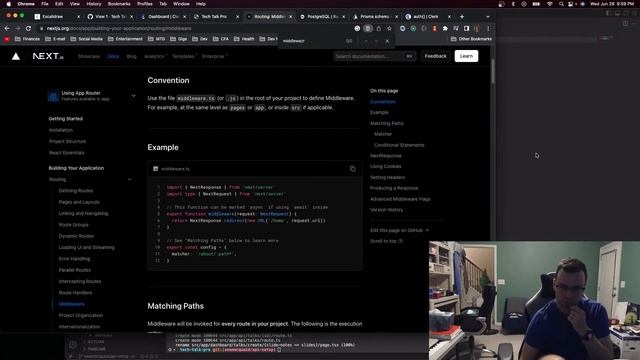640x360 pixels.
Task: Open Dynamic Routes in sidebar
Action: coord(76,236)
